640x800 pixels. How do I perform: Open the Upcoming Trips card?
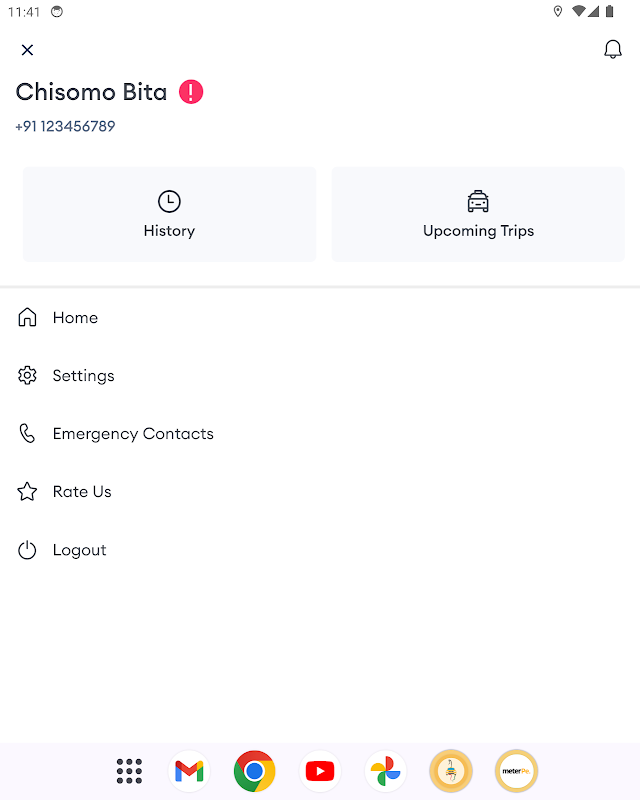point(478,214)
